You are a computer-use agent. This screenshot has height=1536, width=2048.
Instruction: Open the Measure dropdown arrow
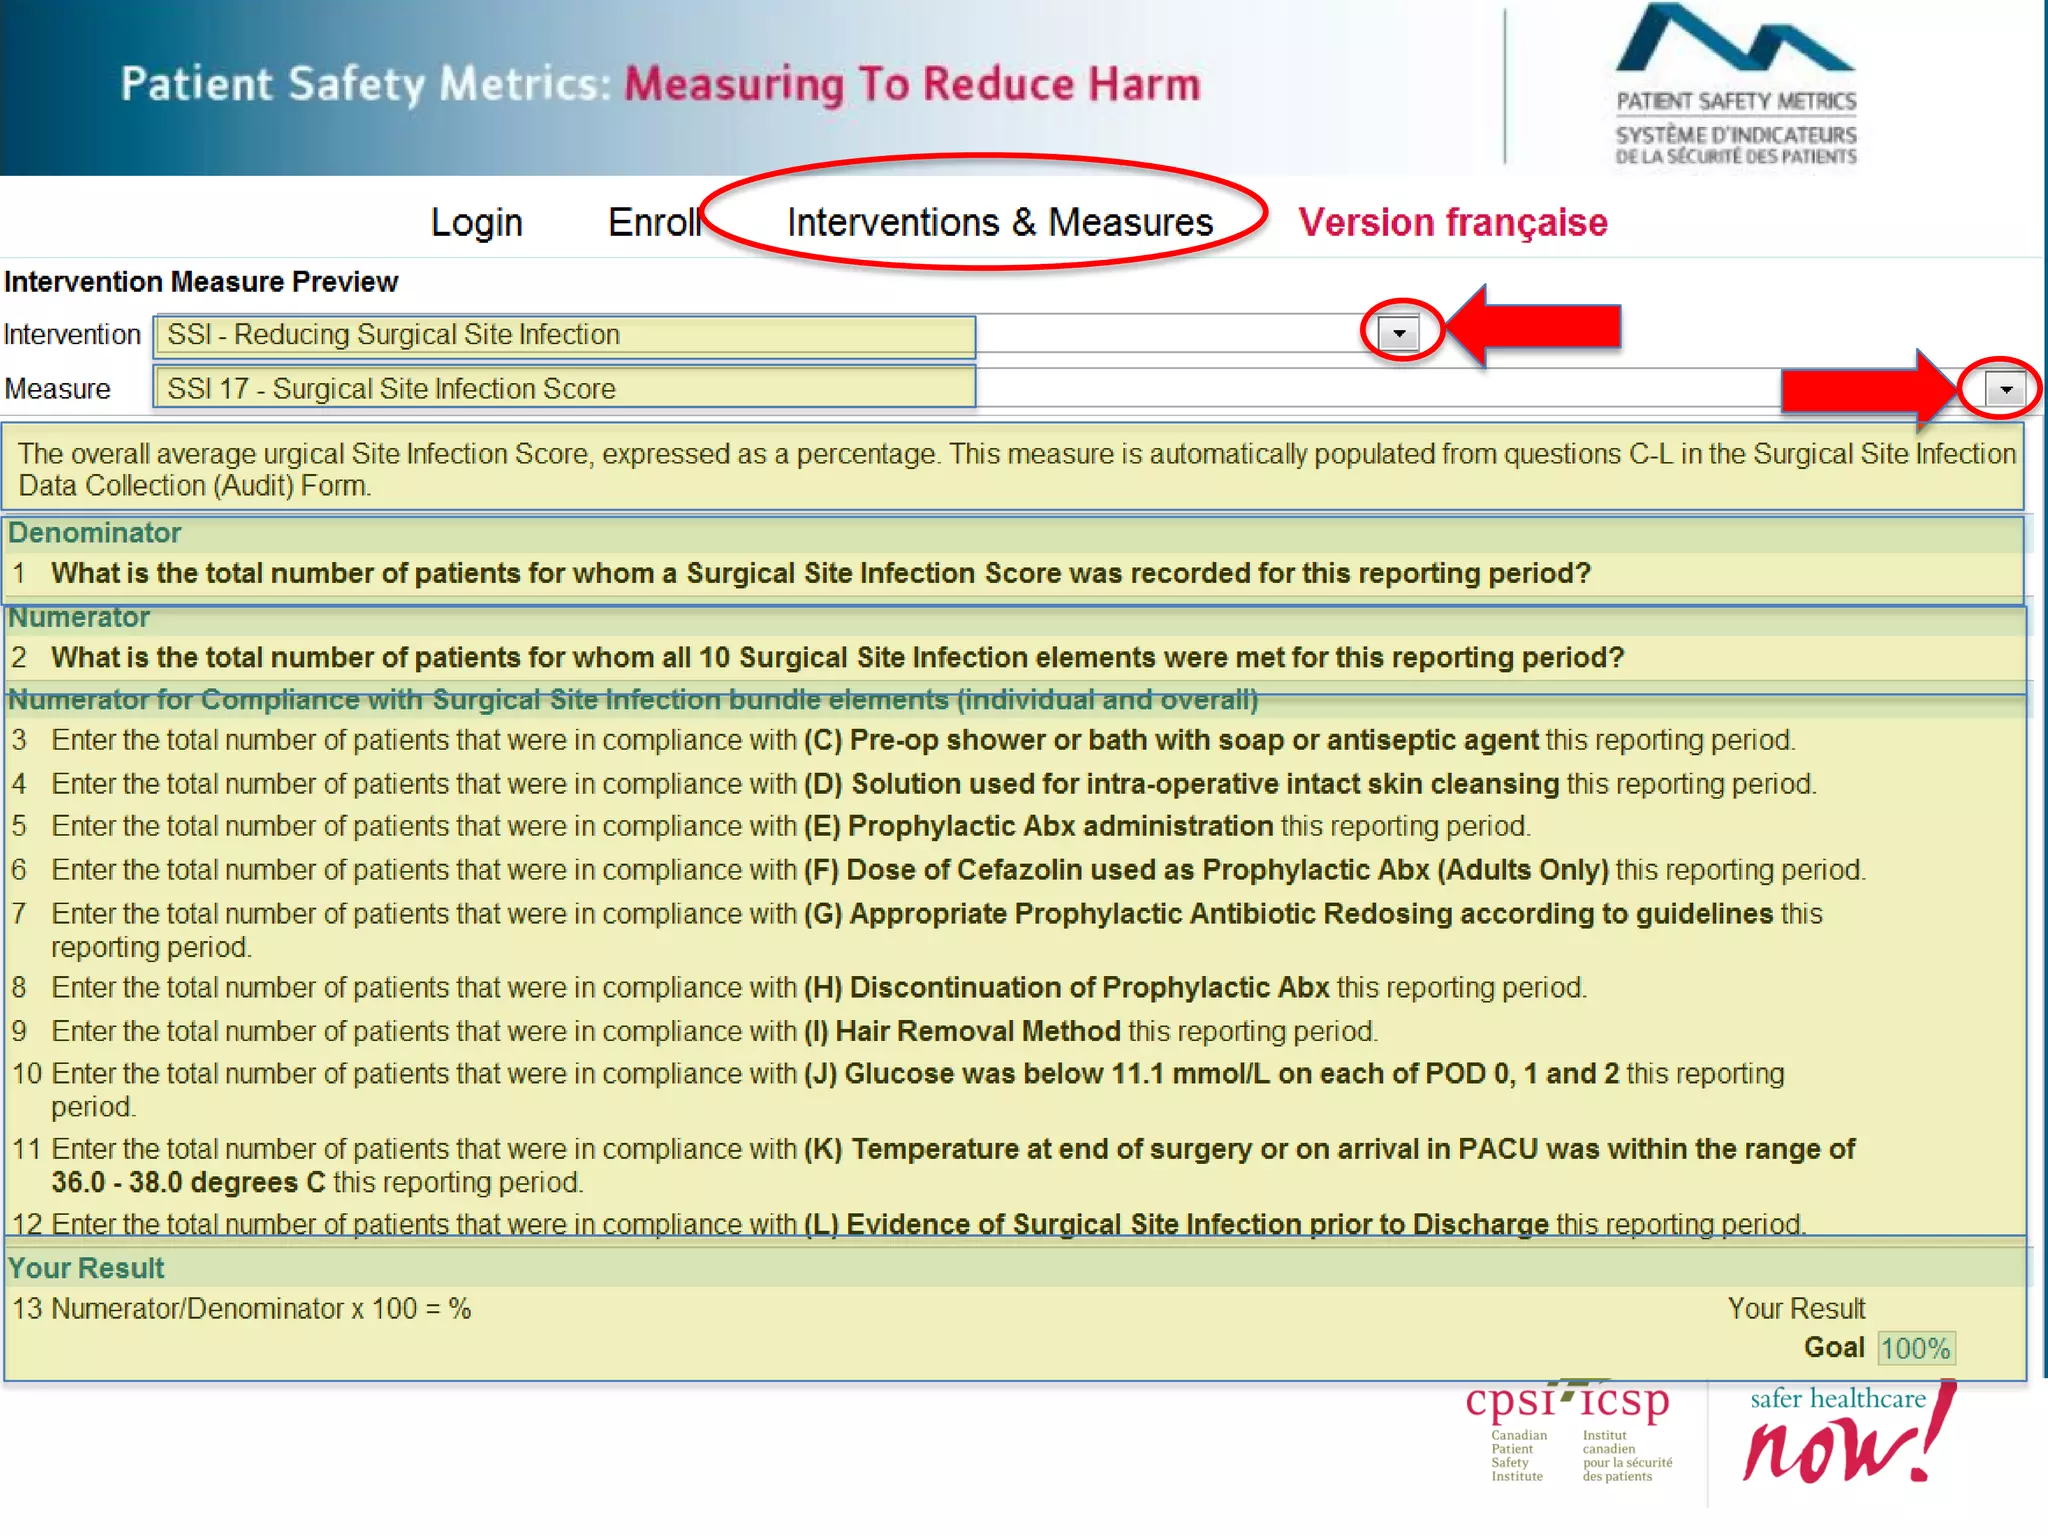2005,389
